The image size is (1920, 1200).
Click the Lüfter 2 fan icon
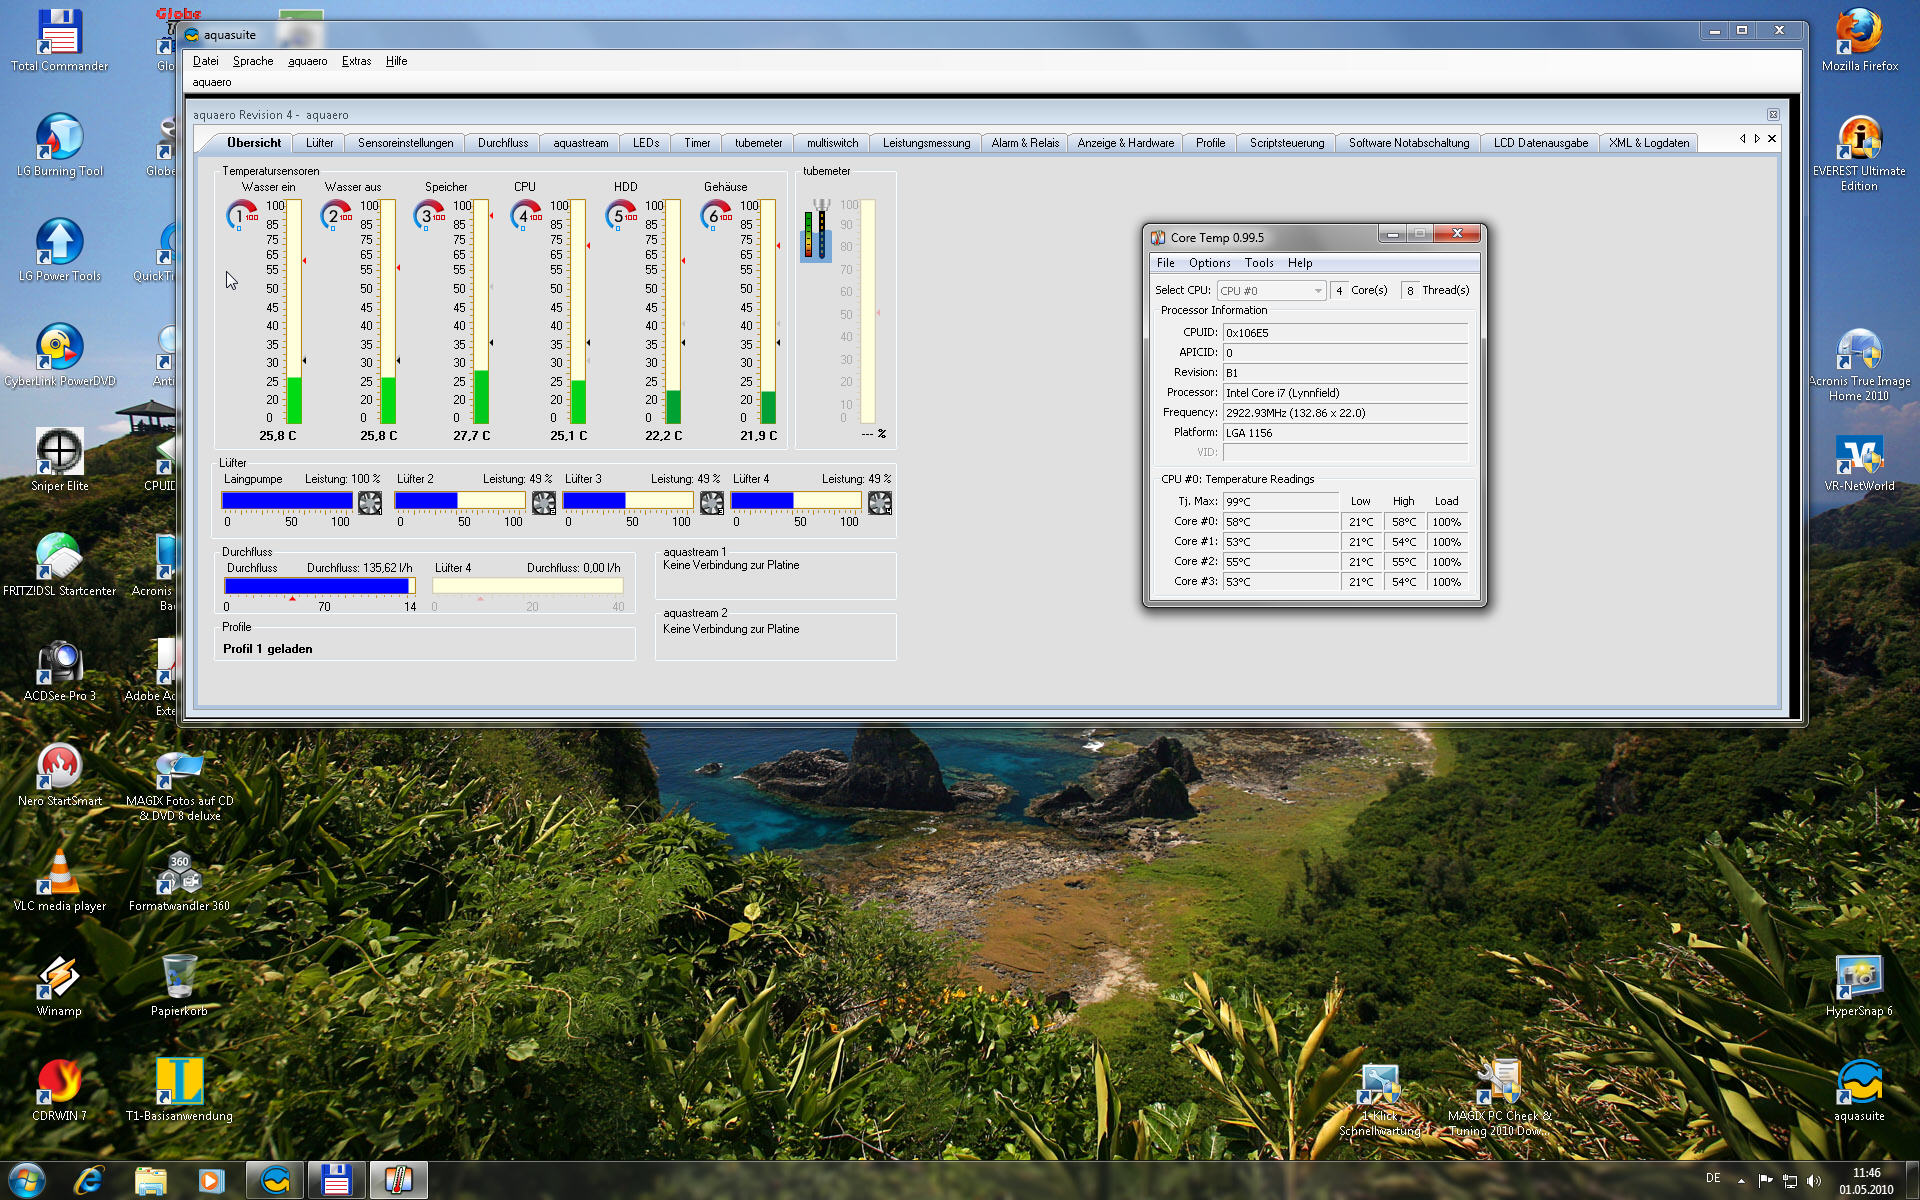tap(544, 503)
